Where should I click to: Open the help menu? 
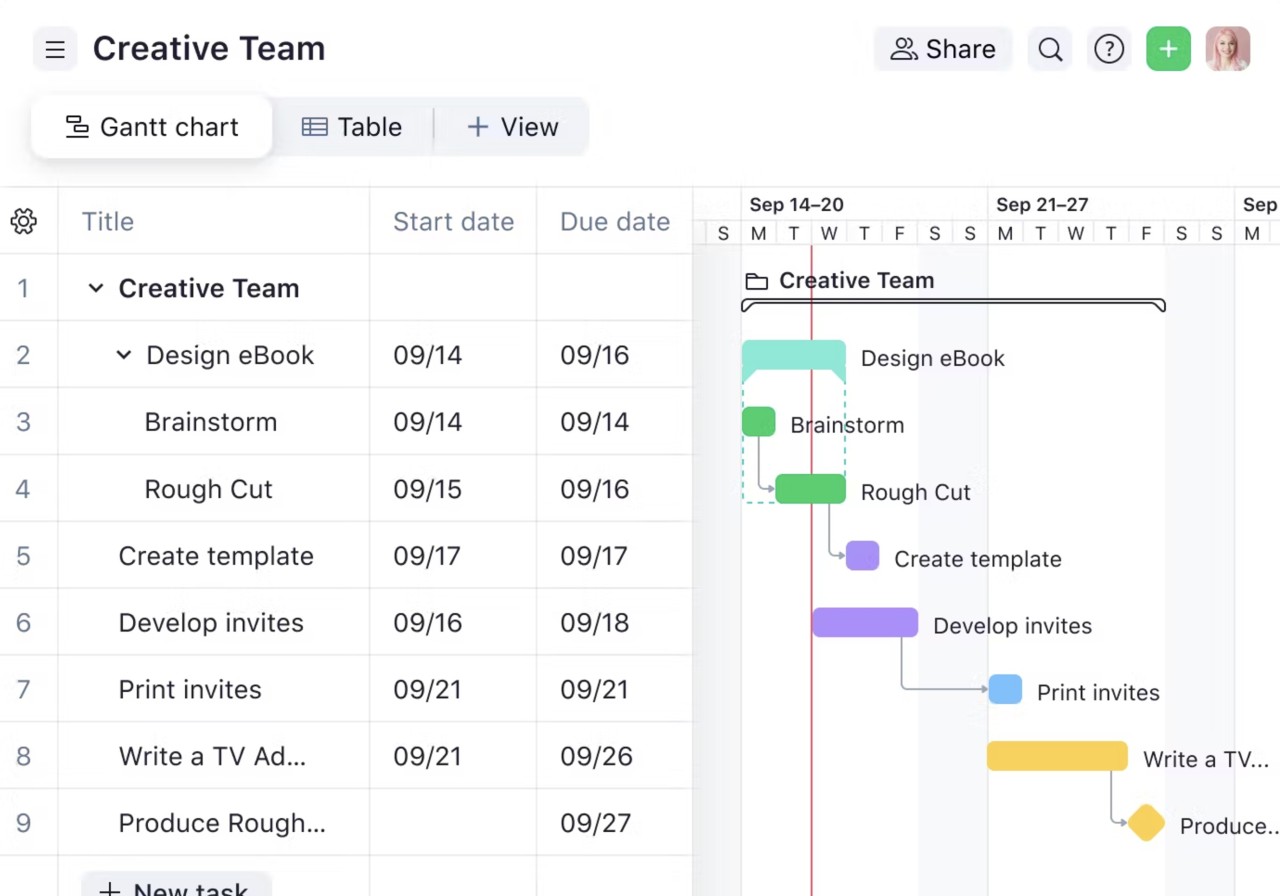click(x=1109, y=48)
